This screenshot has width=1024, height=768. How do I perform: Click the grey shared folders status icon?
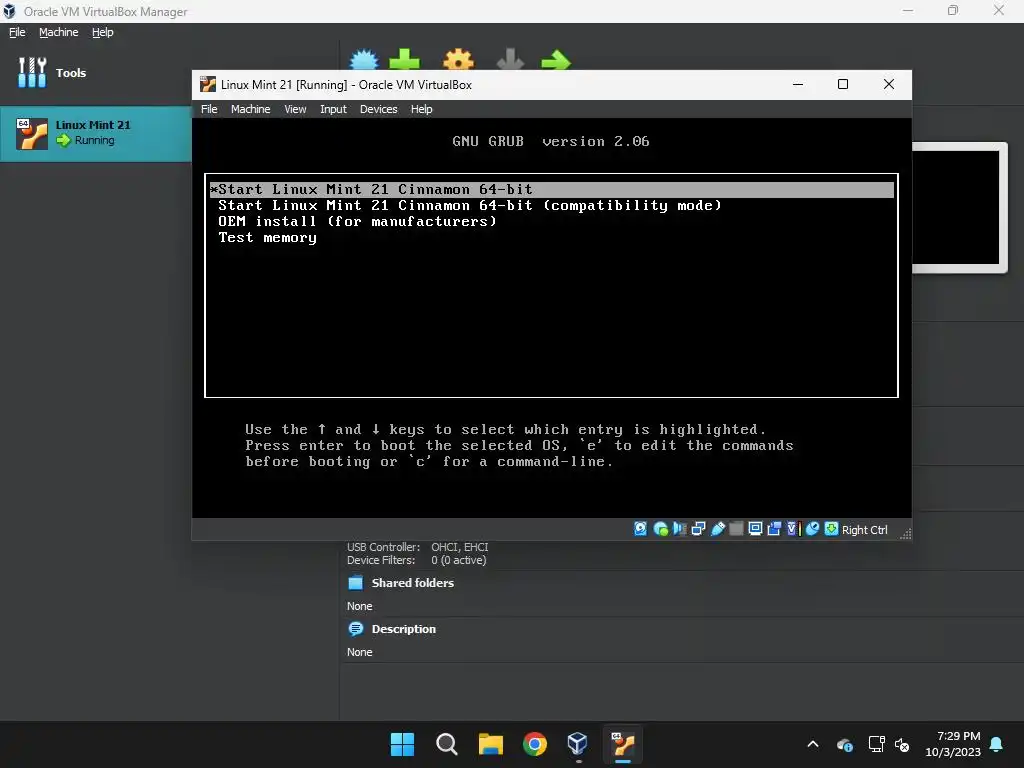pos(736,529)
